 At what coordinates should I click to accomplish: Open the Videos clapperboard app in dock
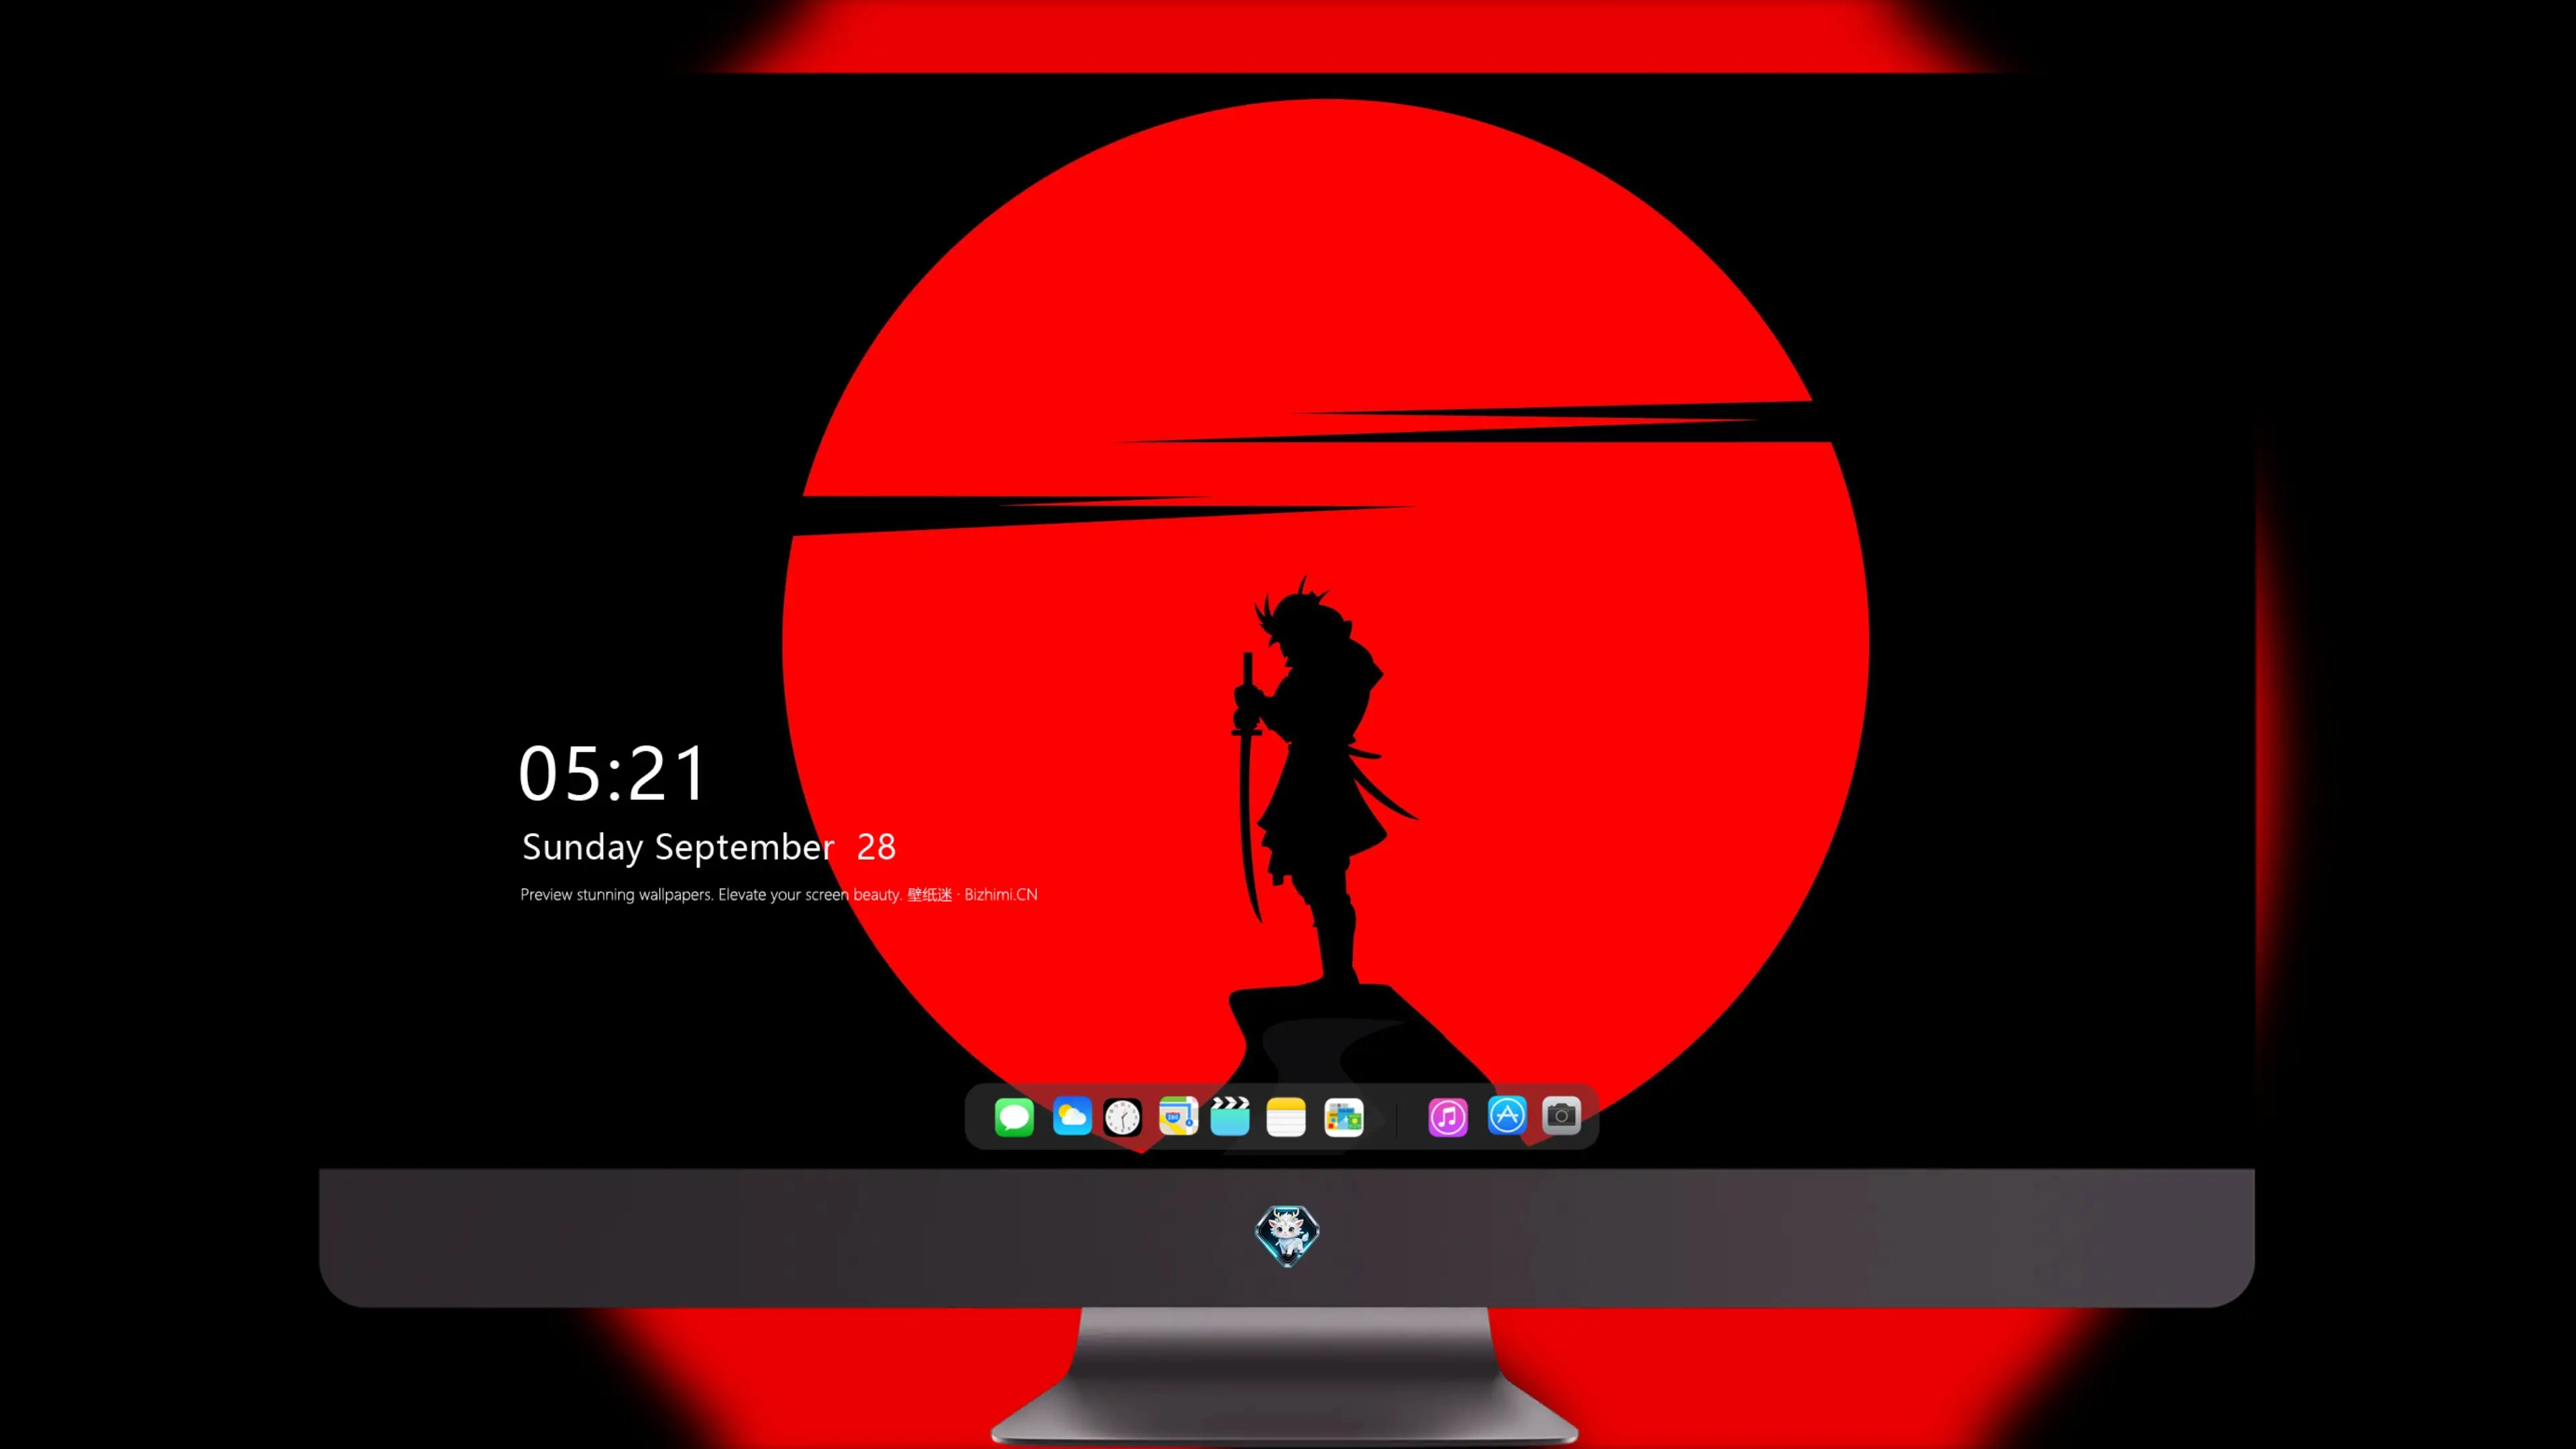1230,1116
